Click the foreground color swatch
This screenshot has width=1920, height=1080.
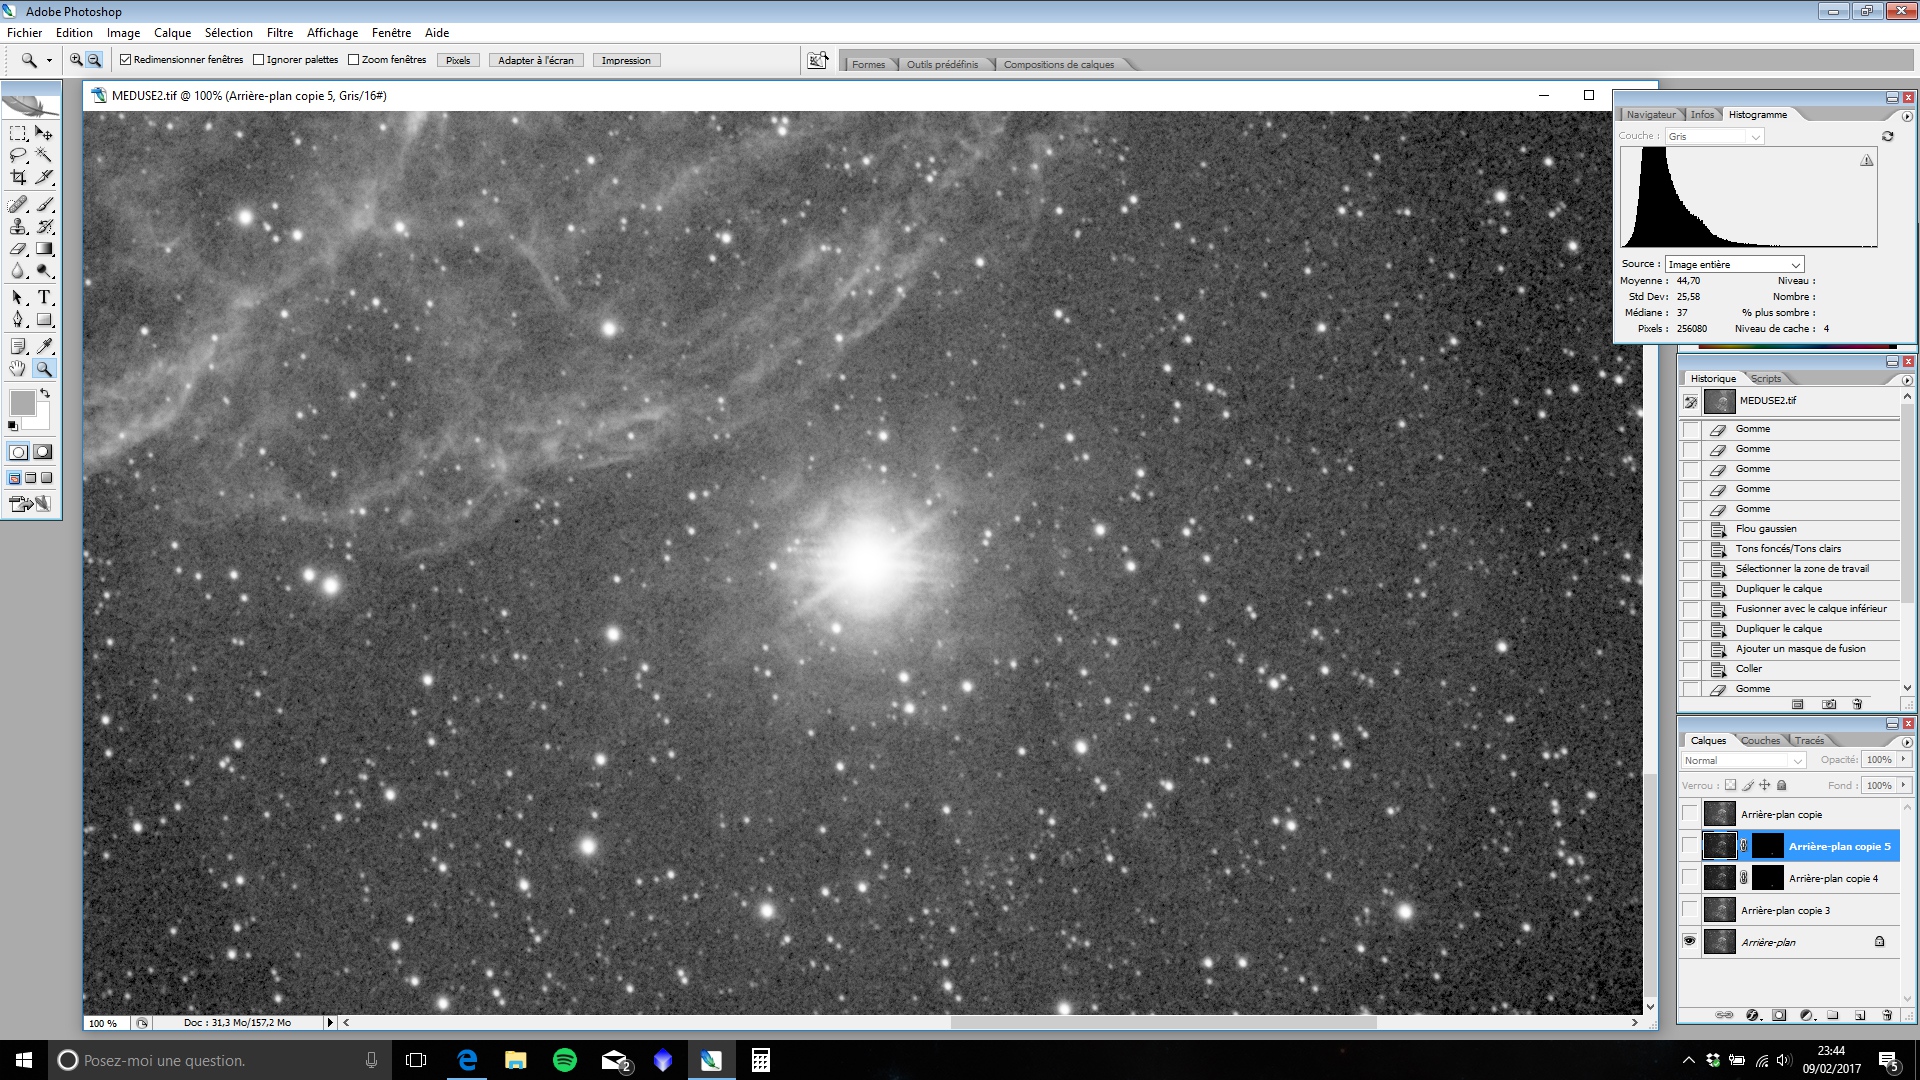click(x=22, y=403)
